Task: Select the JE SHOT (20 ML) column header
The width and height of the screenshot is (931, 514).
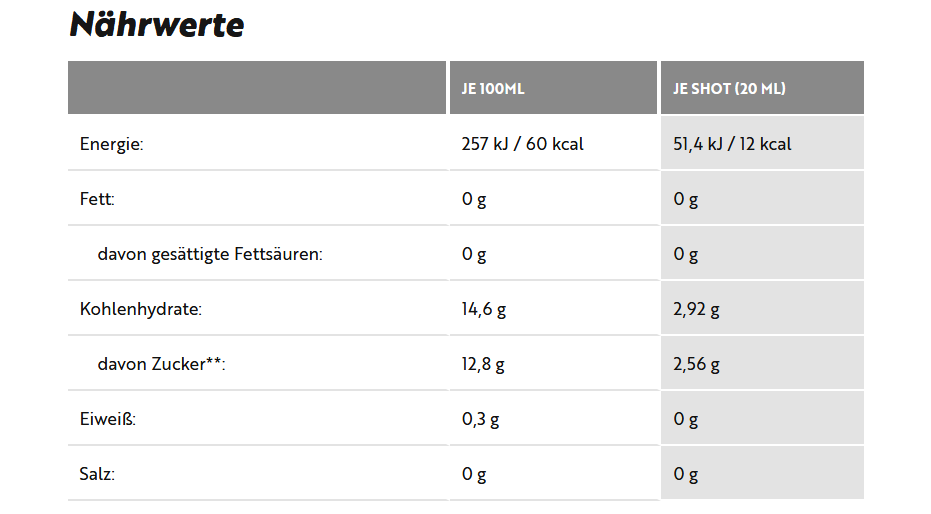Action: [729, 89]
